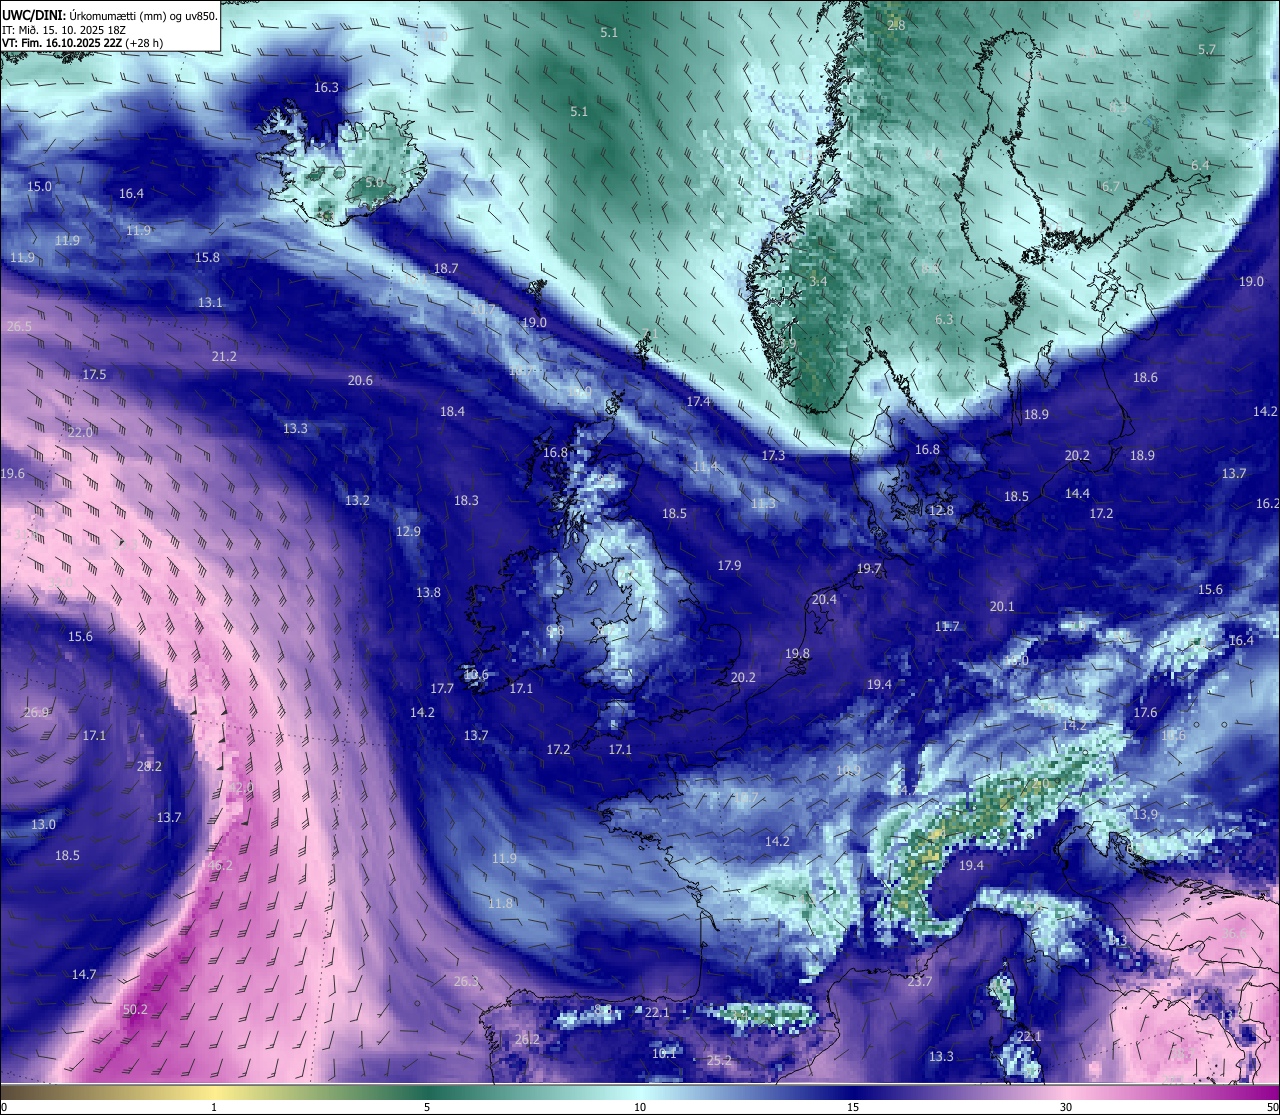Click the 12.8 value over Denmark
Screen dimensions: 1280x1115
point(941,511)
